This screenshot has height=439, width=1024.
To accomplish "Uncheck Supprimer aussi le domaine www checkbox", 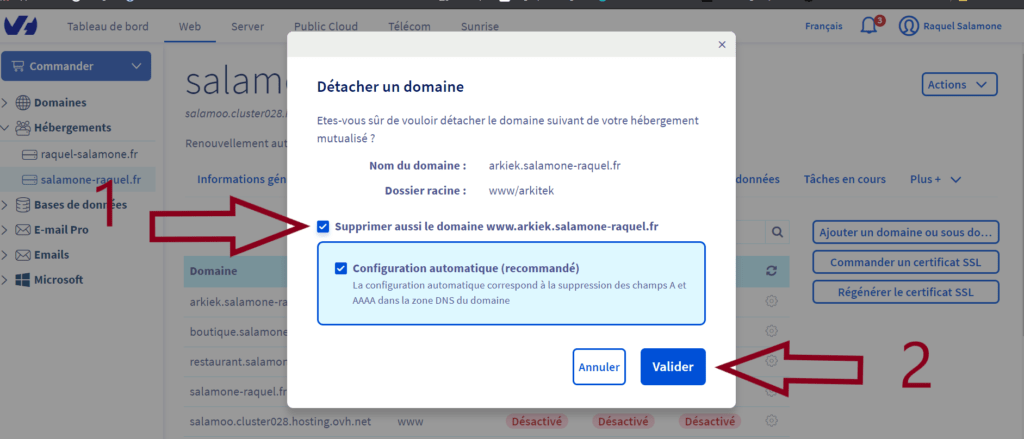I will pyautogui.click(x=323, y=227).
